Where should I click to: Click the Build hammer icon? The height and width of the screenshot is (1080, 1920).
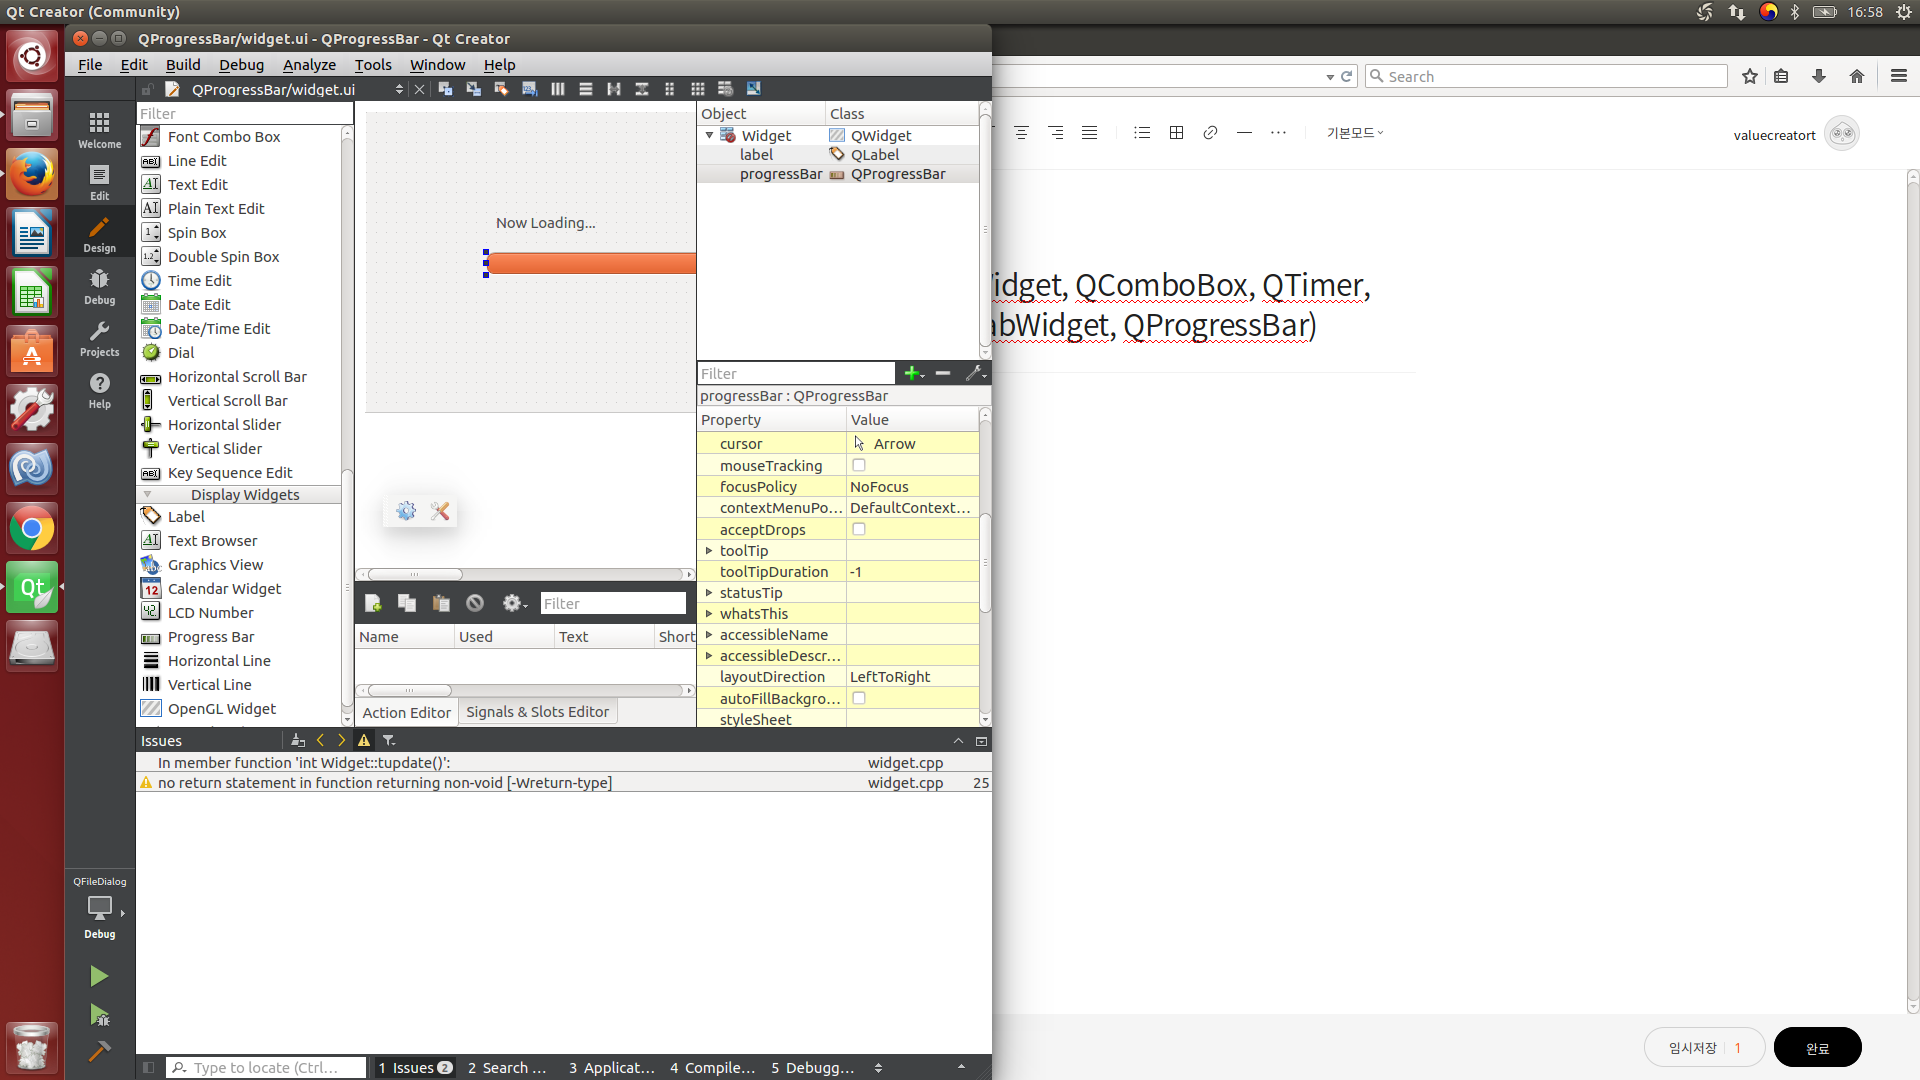coord(99,1050)
